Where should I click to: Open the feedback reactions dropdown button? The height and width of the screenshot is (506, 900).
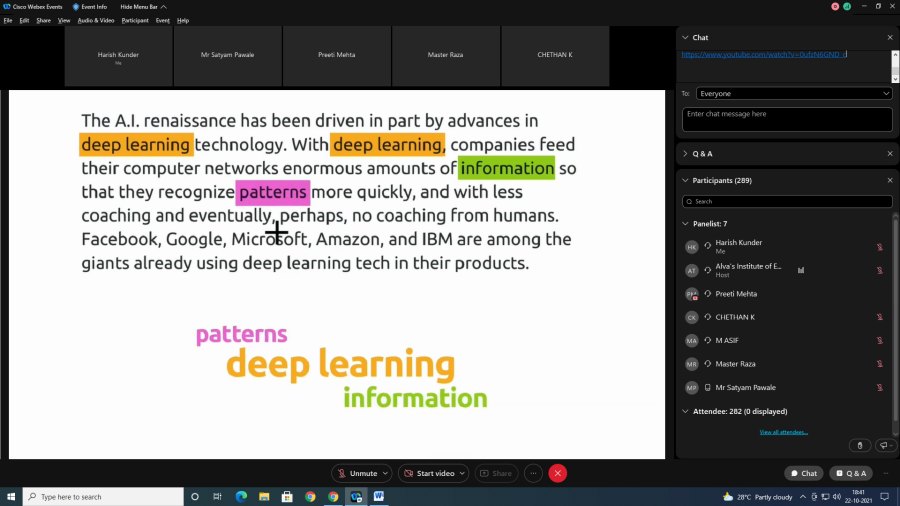885,445
